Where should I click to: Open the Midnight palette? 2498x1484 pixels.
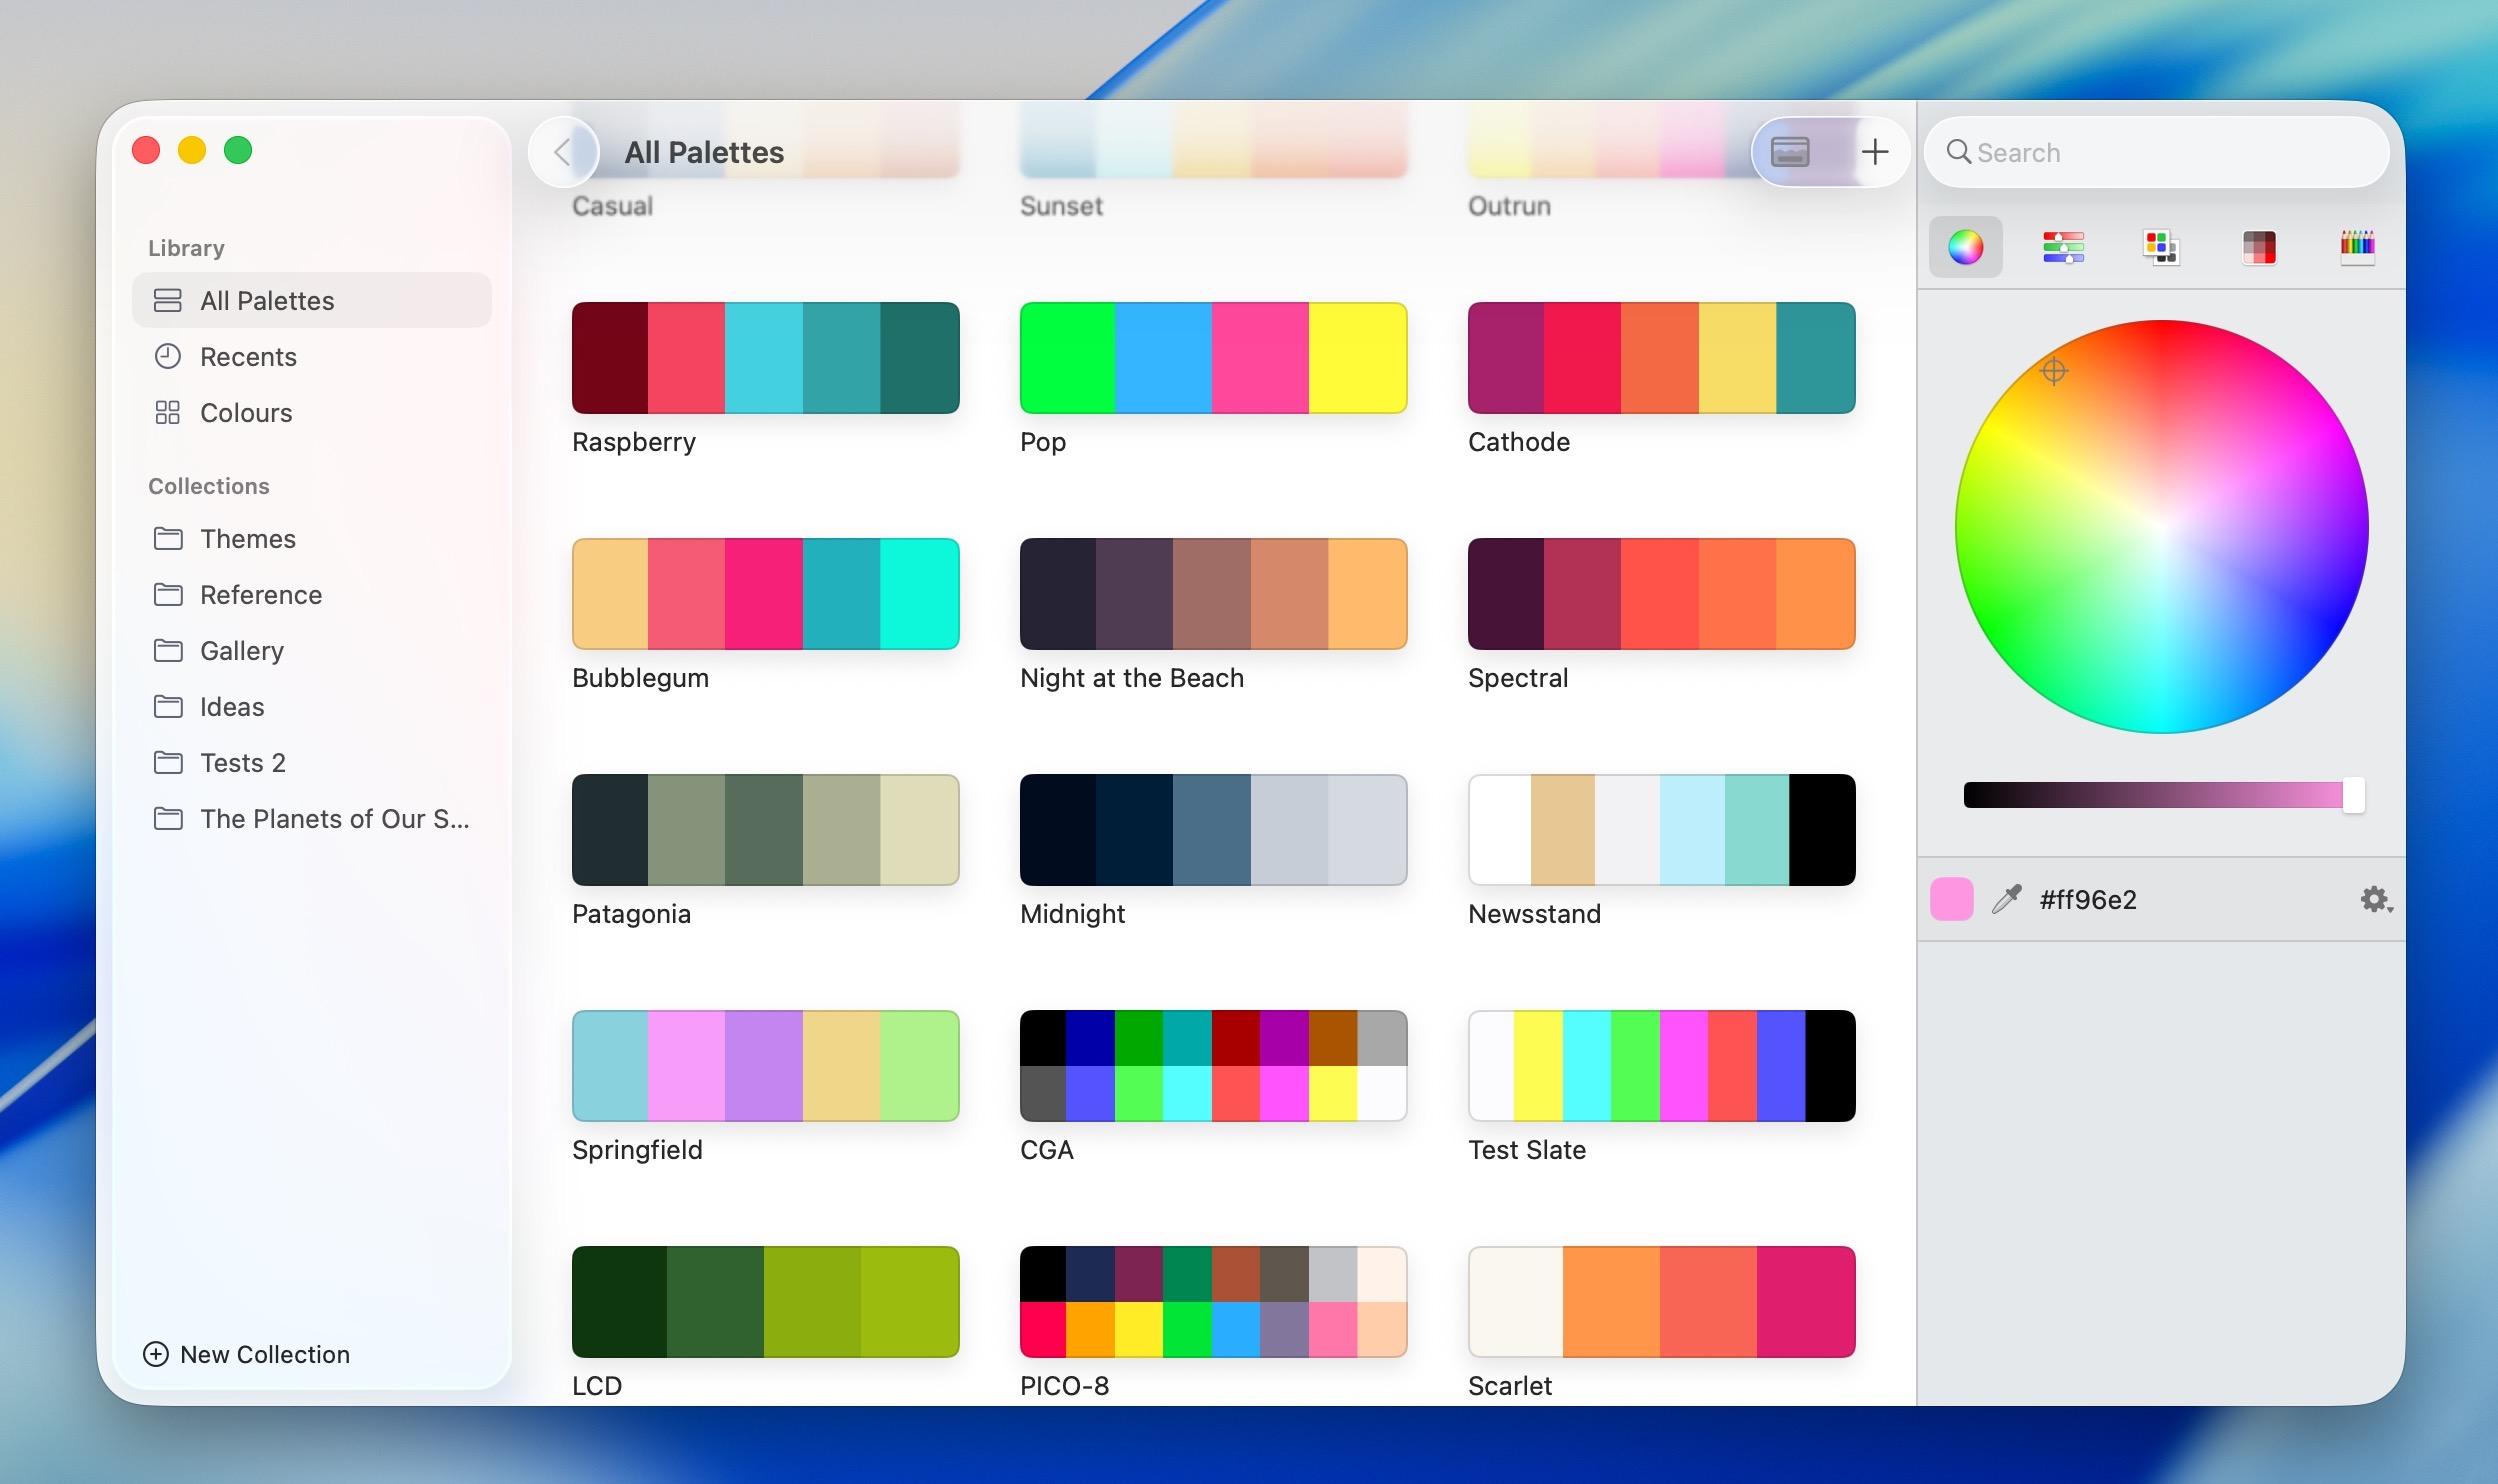pyautogui.click(x=1213, y=830)
